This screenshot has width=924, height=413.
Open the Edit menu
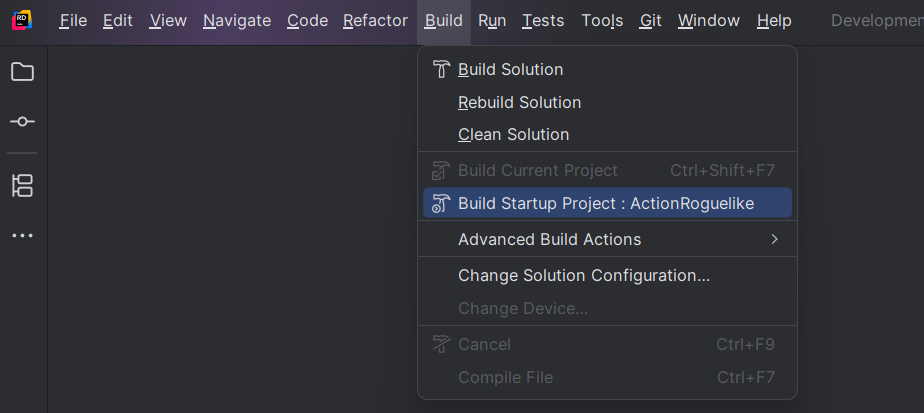118,20
